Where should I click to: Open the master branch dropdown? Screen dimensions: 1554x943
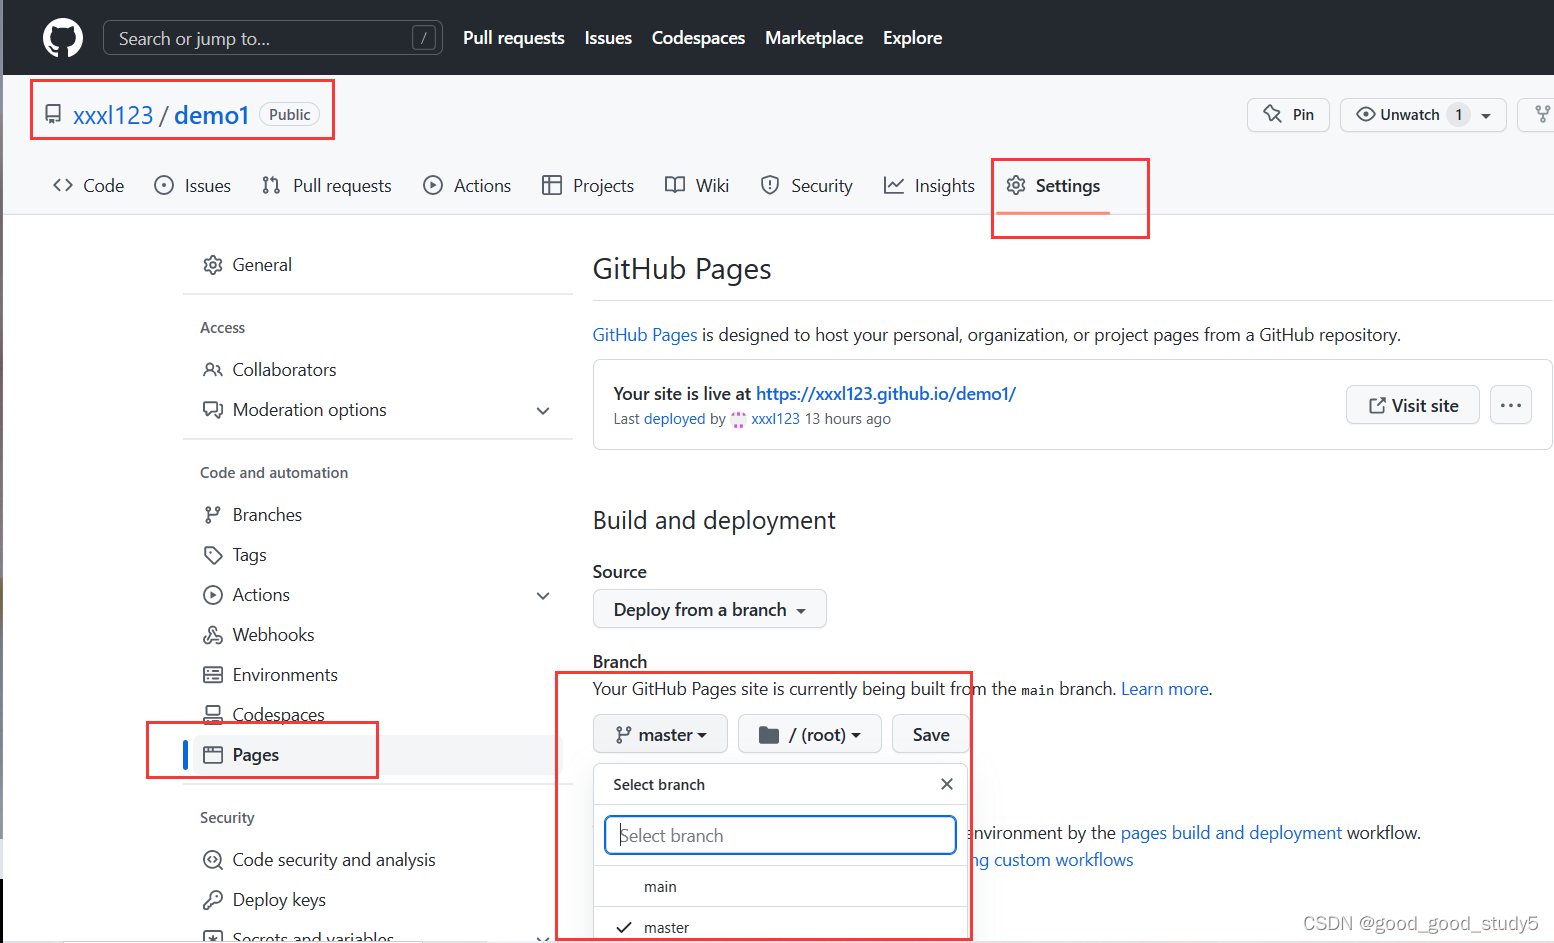click(x=660, y=734)
